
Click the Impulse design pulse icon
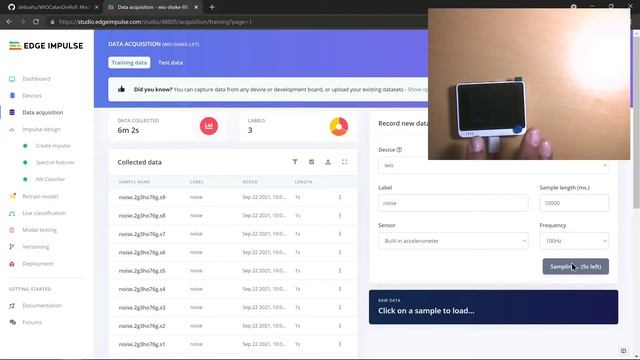pyautogui.click(x=12, y=129)
